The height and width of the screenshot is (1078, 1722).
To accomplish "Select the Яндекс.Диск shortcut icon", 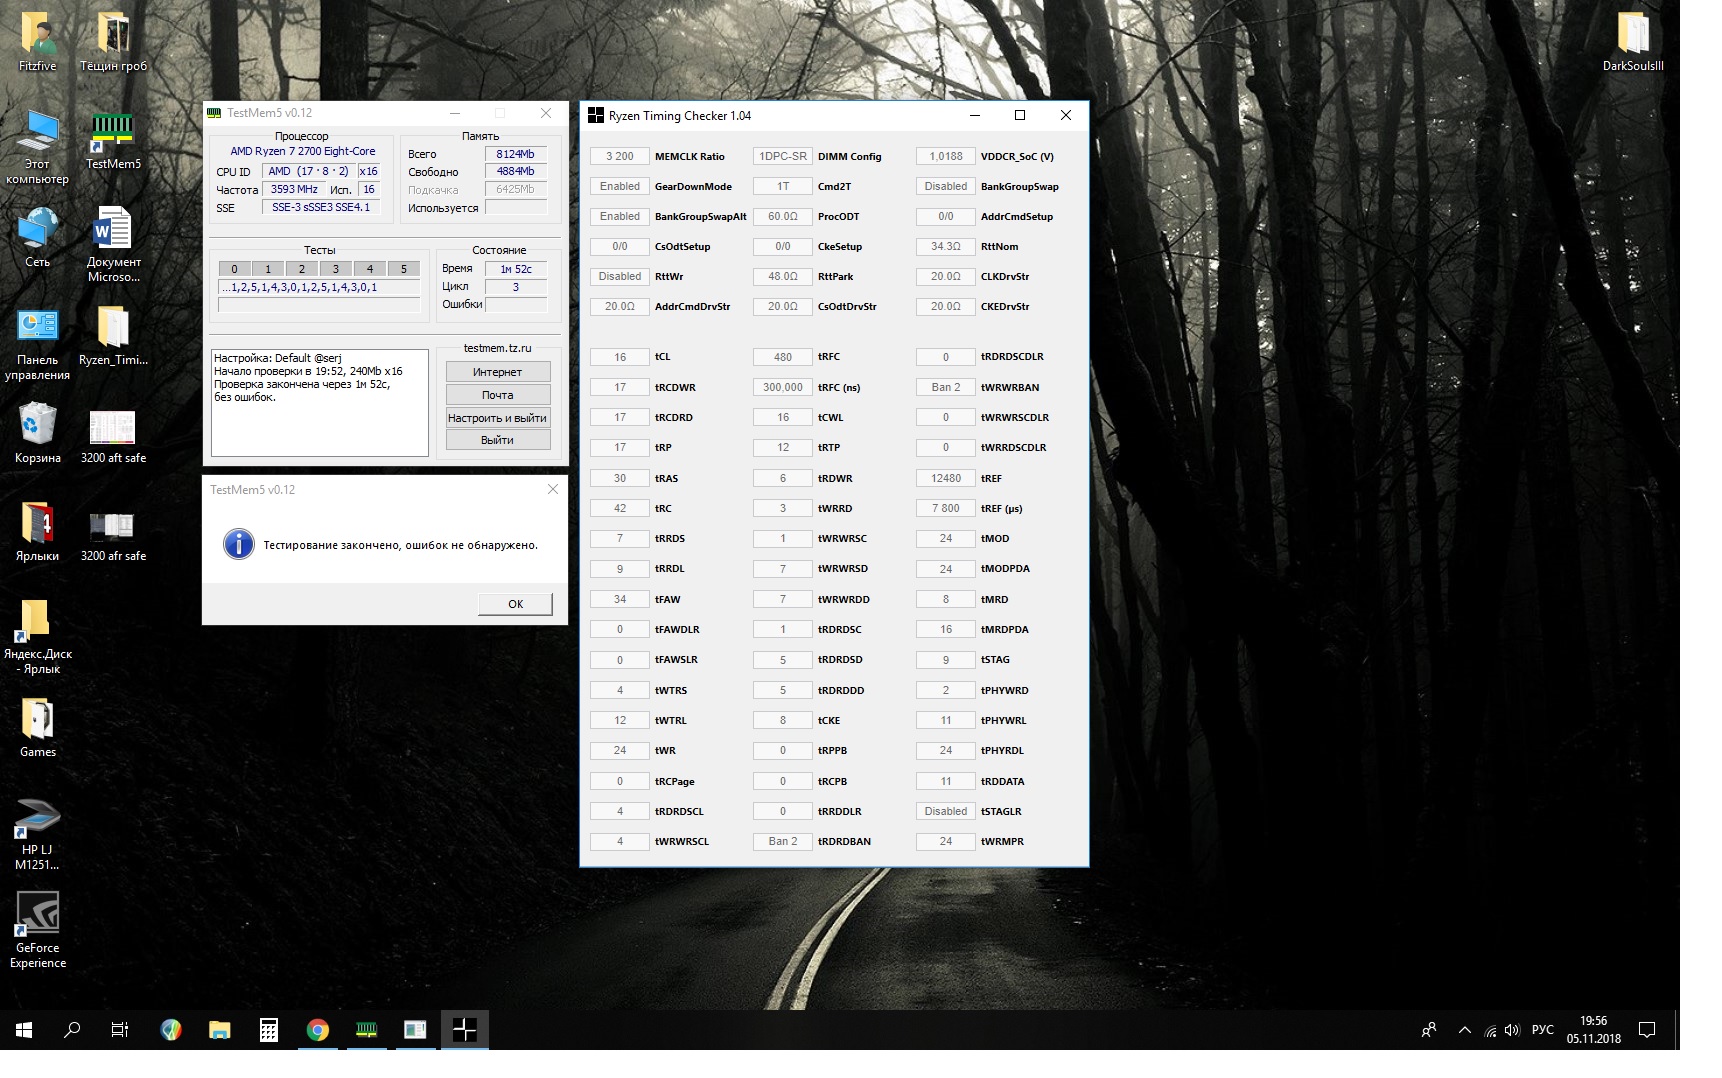I will tap(37, 637).
